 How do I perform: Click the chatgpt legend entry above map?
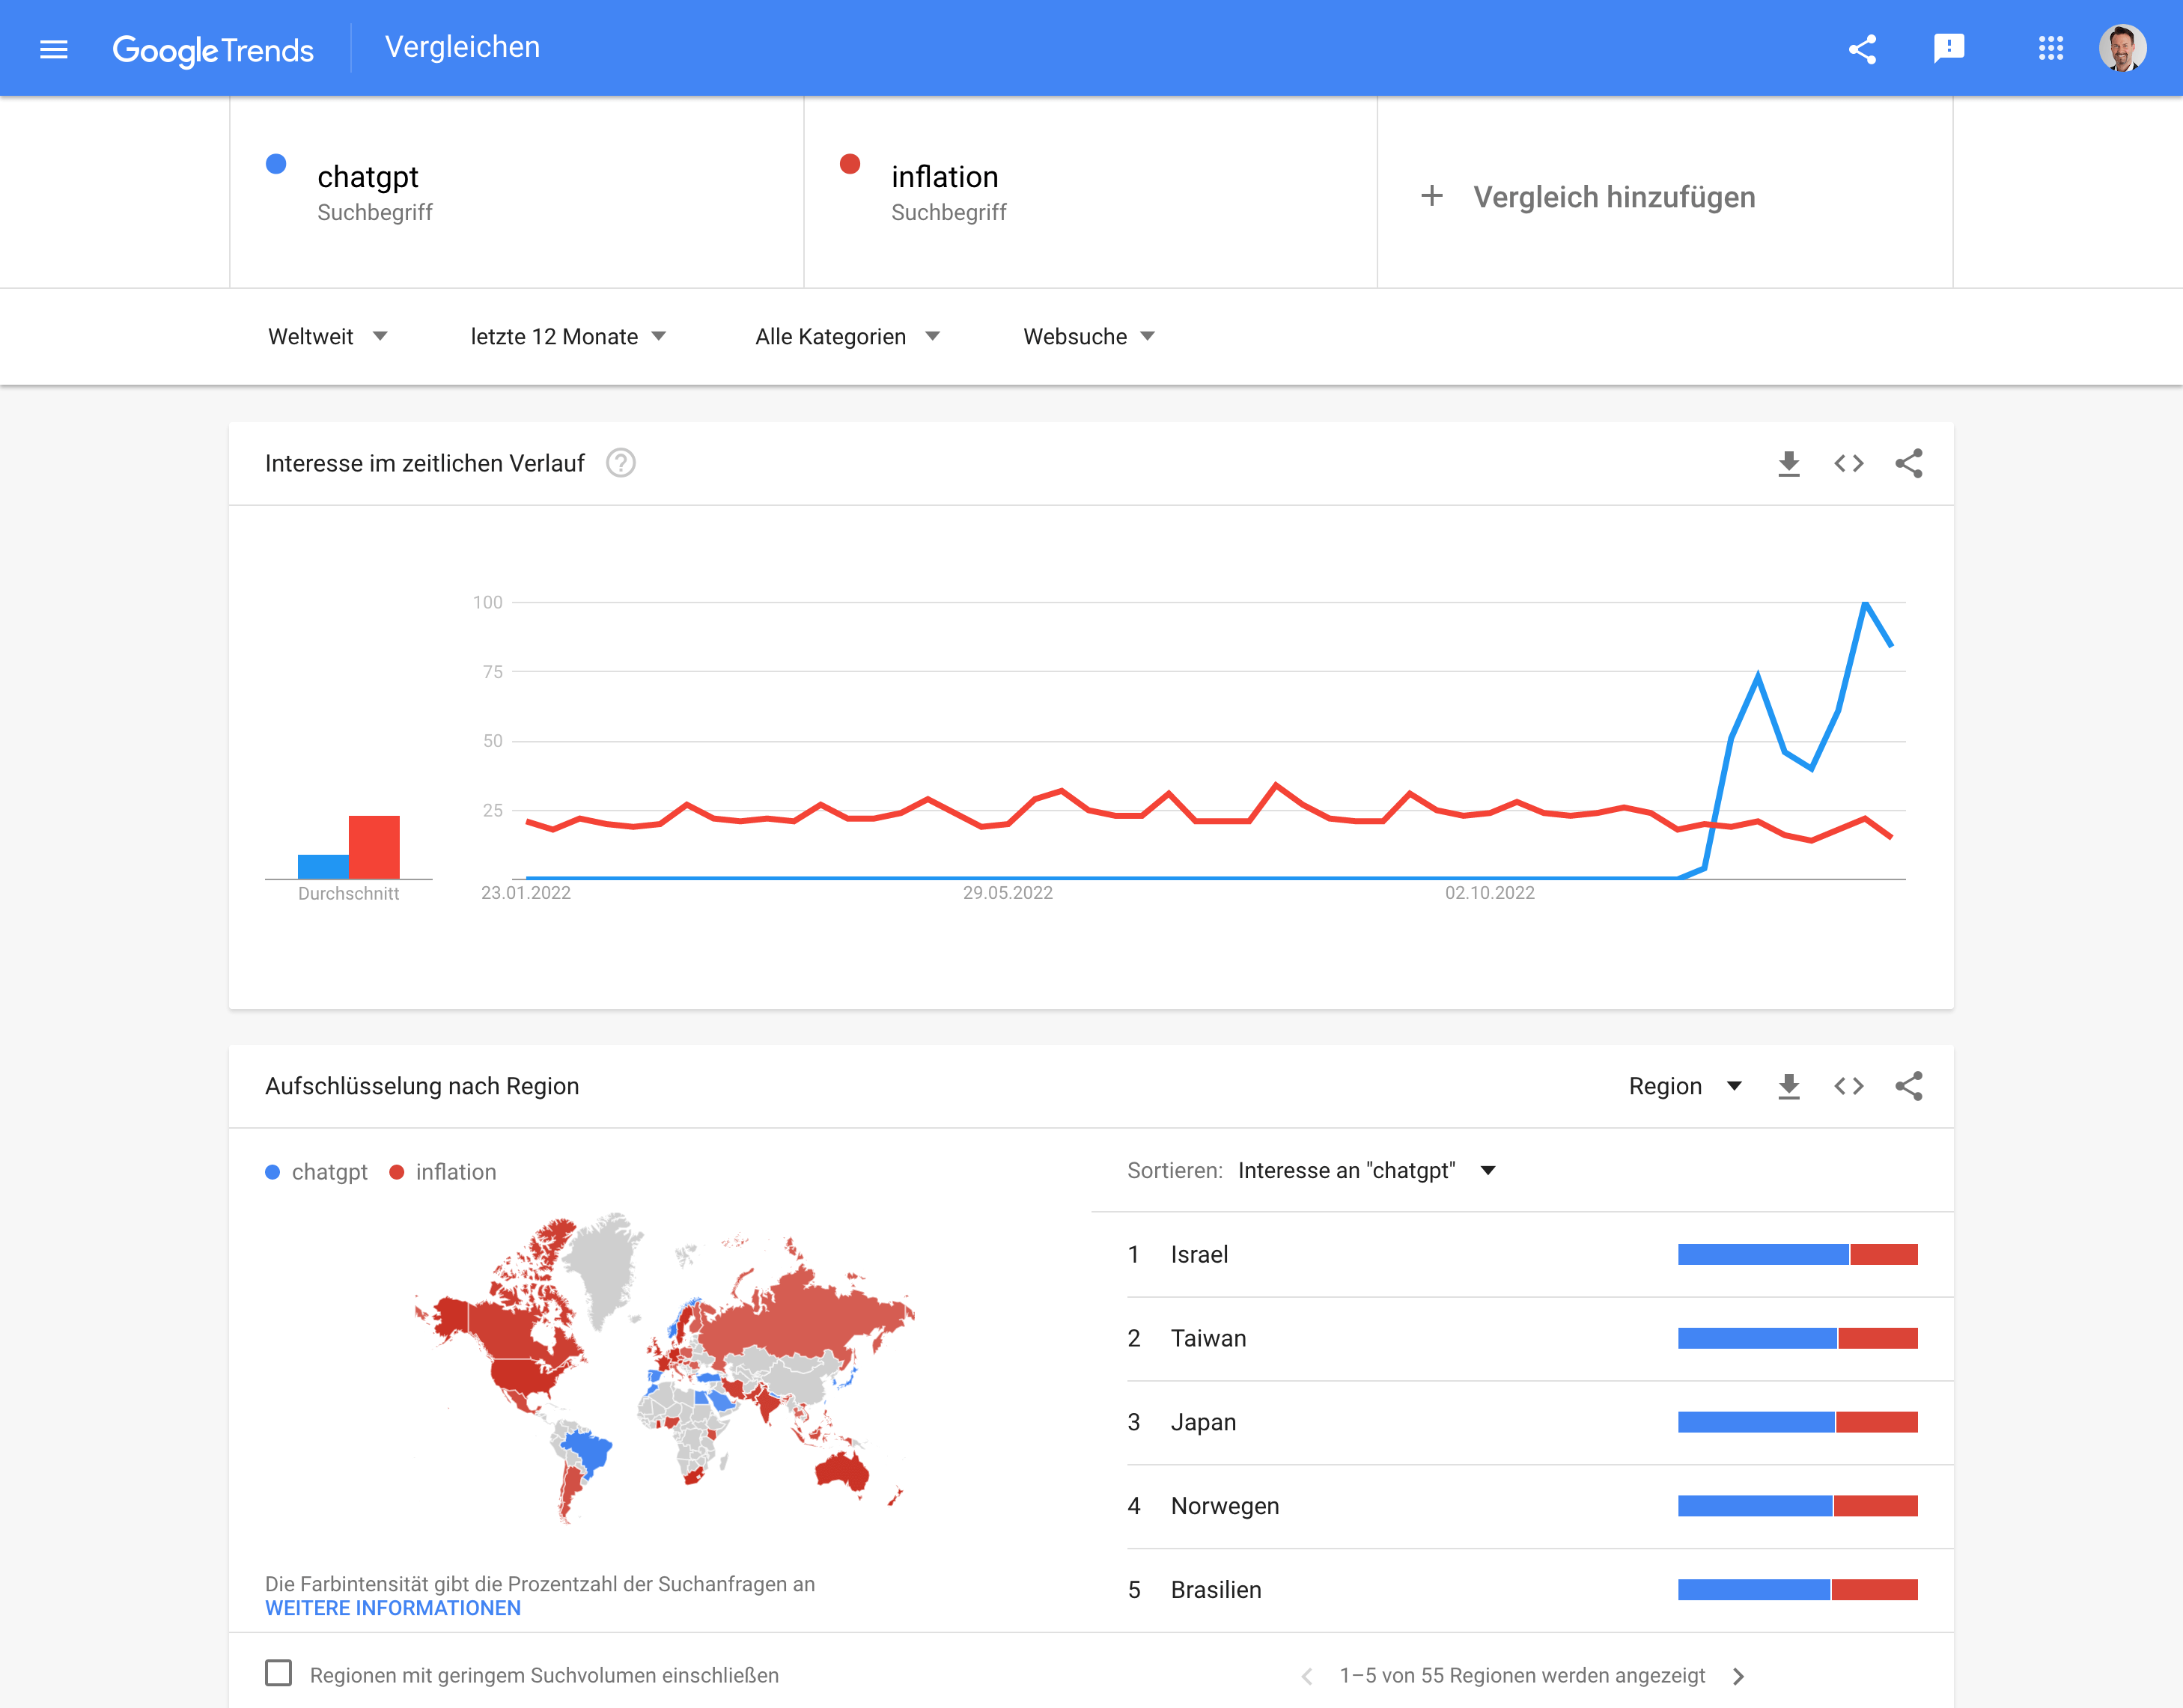pos(317,1172)
